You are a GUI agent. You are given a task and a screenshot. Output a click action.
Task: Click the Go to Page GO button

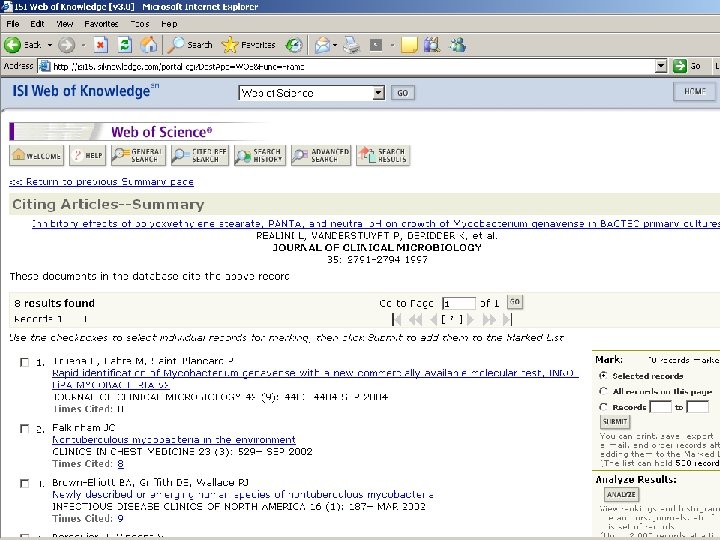click(x=515, y=302)
